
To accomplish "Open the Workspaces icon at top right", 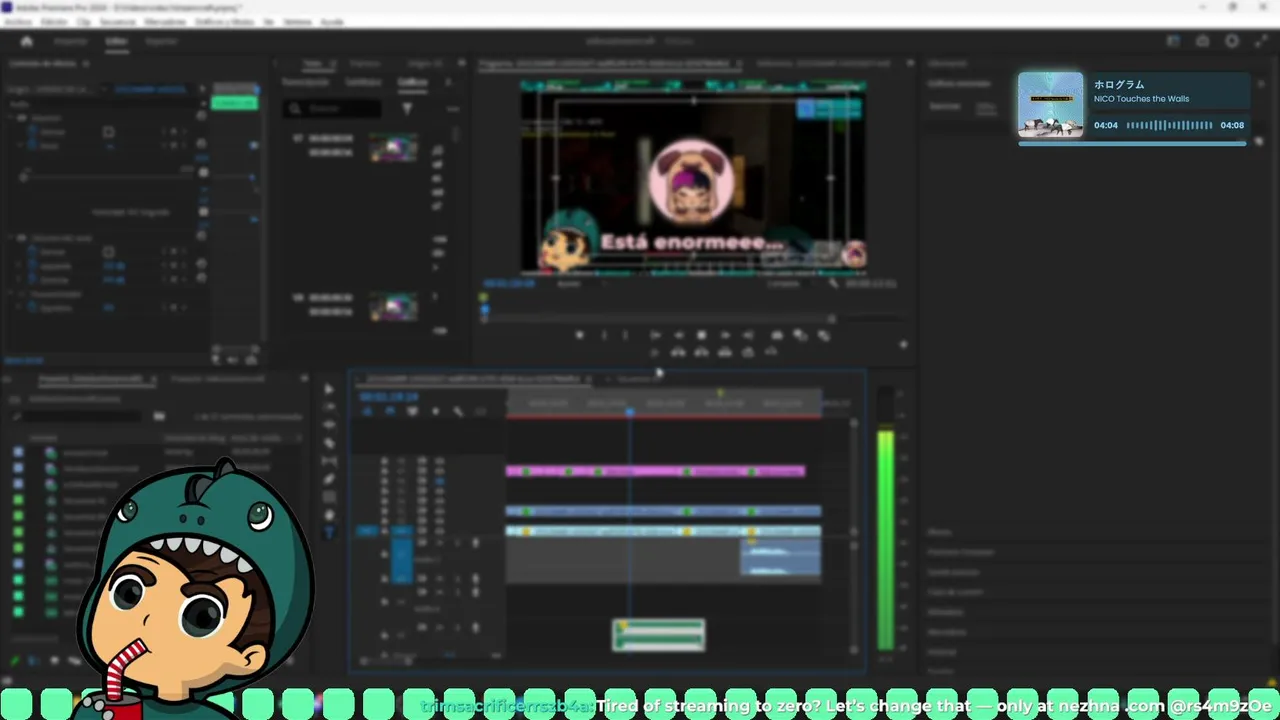I will (x=1173, y=41).
